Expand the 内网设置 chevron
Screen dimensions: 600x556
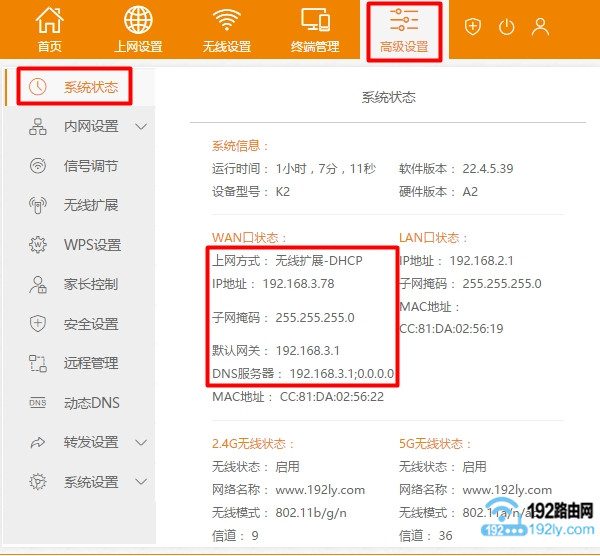pyautogui.click(x=141, y=127)
